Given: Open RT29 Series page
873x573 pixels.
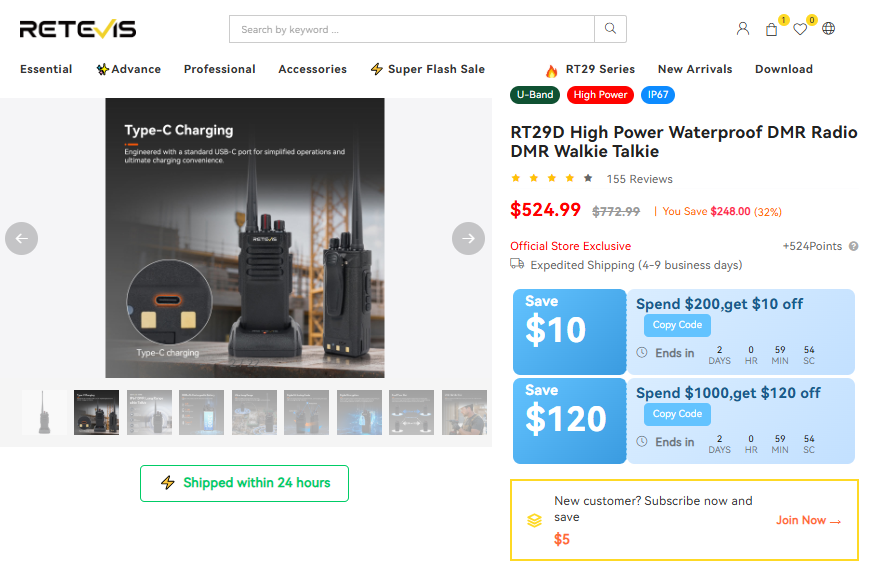Looking at the screenshot, I should [x=590, y=69].
